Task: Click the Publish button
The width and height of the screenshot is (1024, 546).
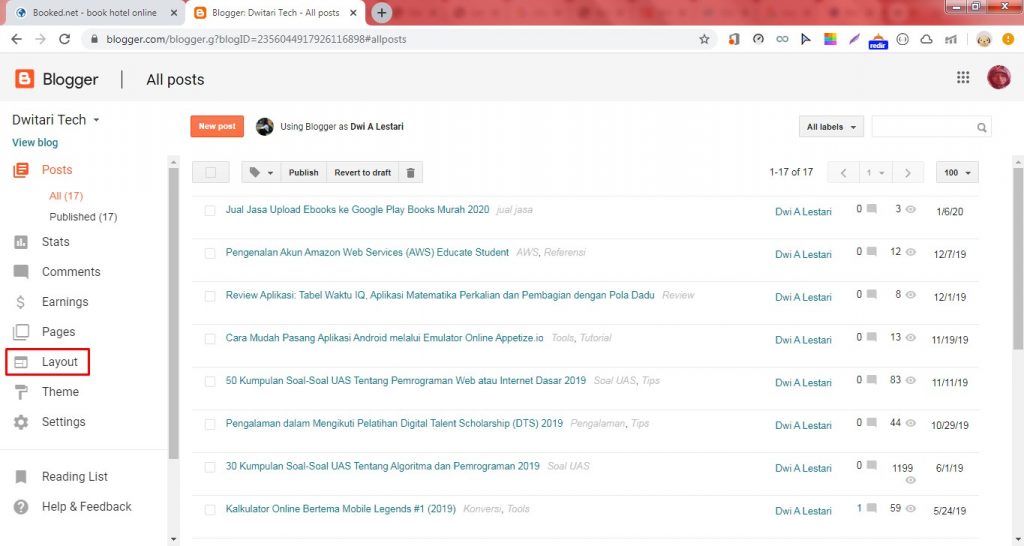Action: pyautogui.click(x=304, y=172)
